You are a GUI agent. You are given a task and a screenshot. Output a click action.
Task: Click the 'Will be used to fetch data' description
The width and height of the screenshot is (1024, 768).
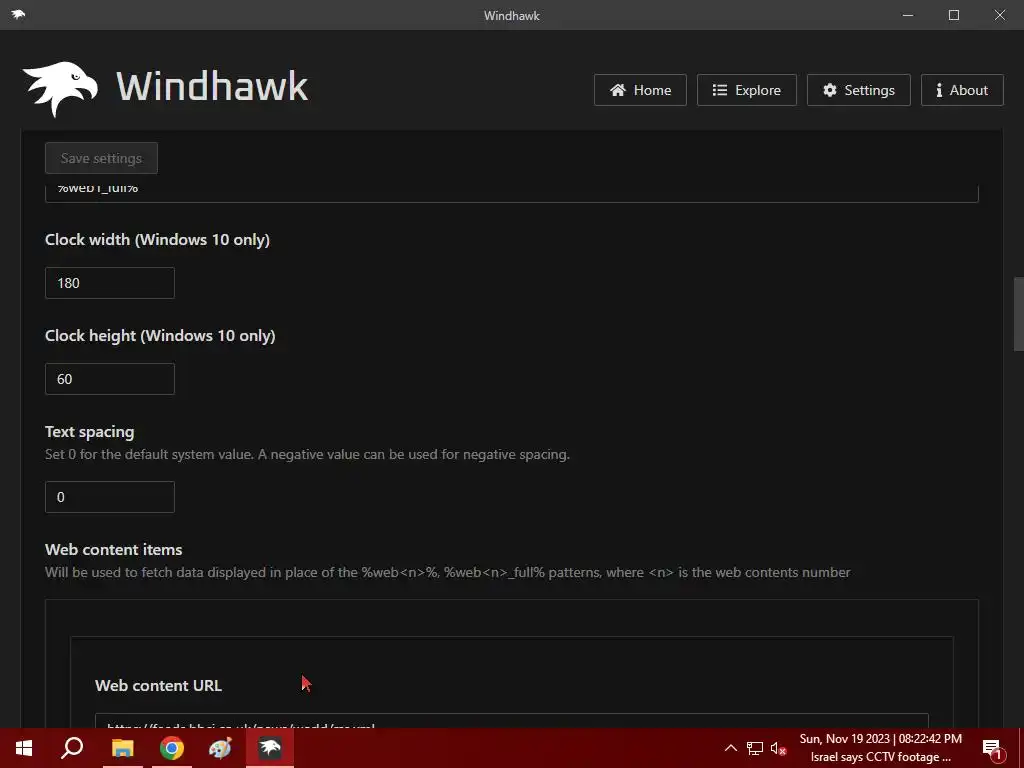(x=447, y=573)
